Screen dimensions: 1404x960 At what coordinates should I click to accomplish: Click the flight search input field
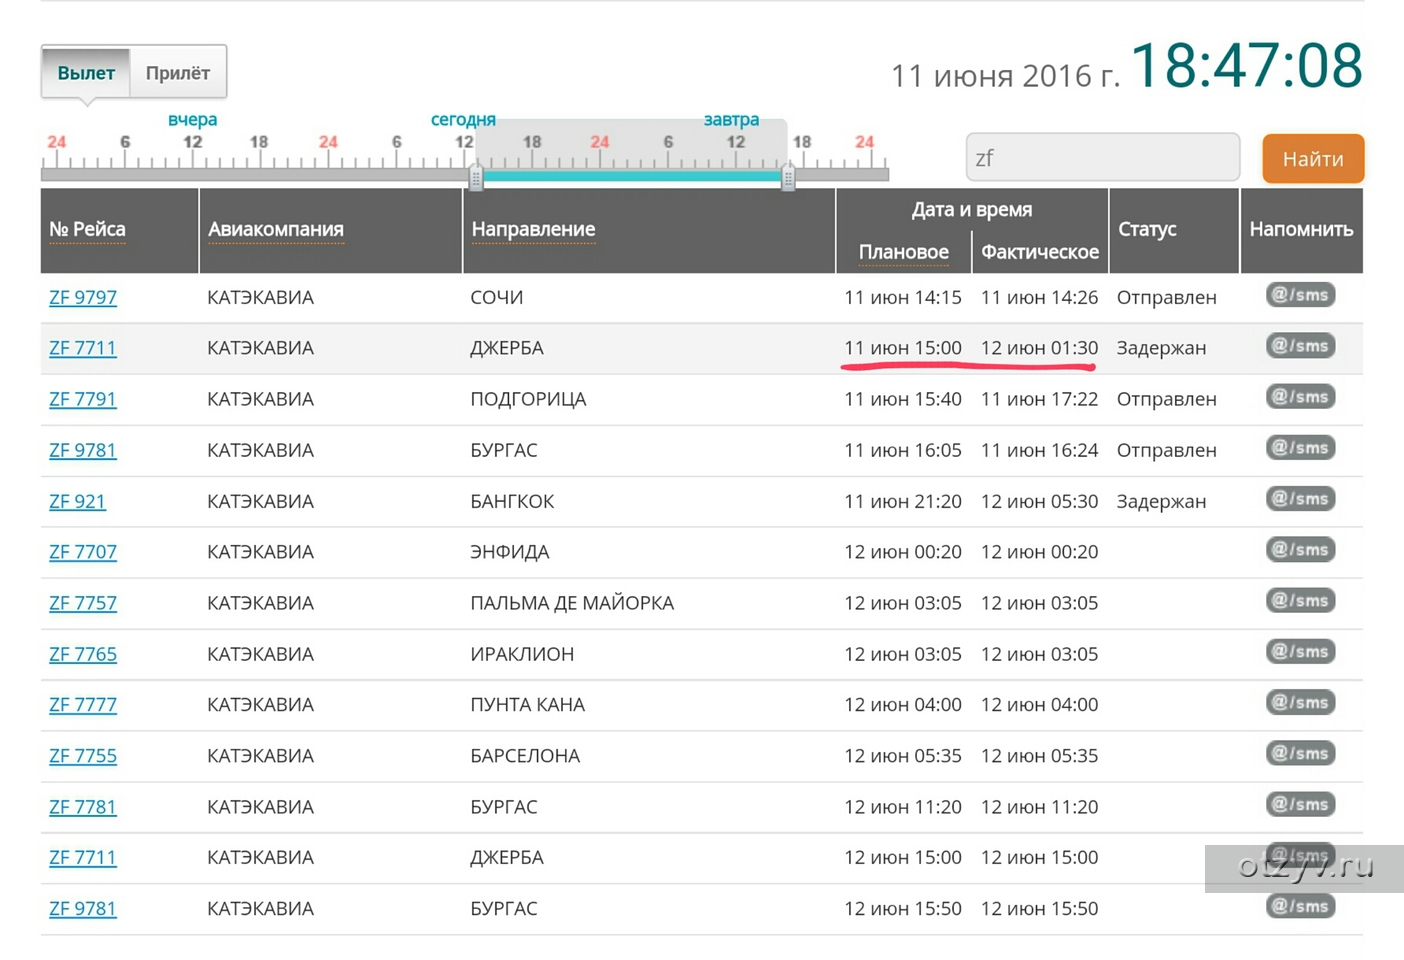pyautogui.click(x=1102, y=158)
